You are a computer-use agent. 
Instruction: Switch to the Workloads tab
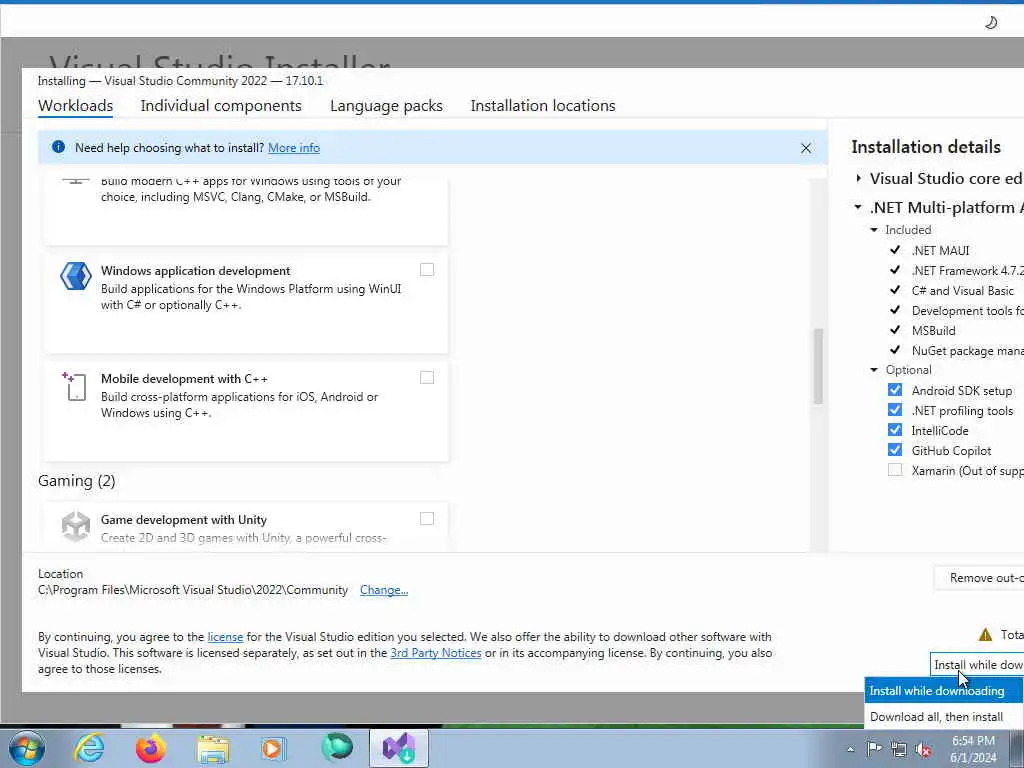tap(76, 106)
